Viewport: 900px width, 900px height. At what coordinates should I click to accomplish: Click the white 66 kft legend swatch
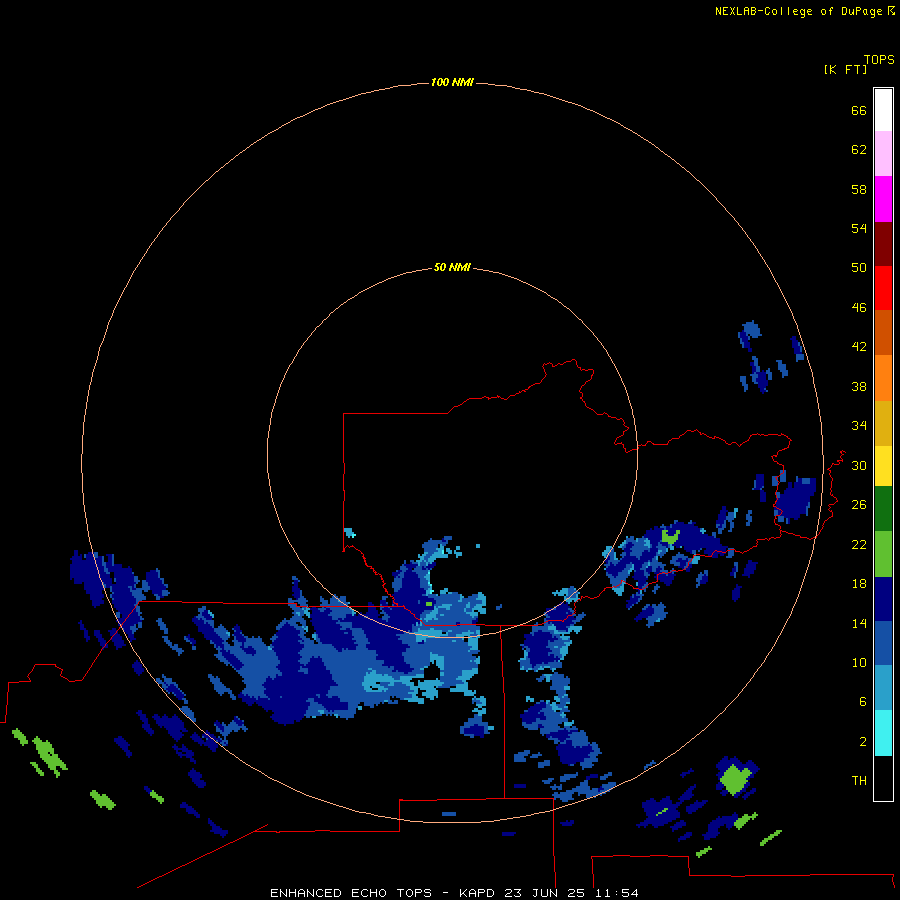pos(883,110)
